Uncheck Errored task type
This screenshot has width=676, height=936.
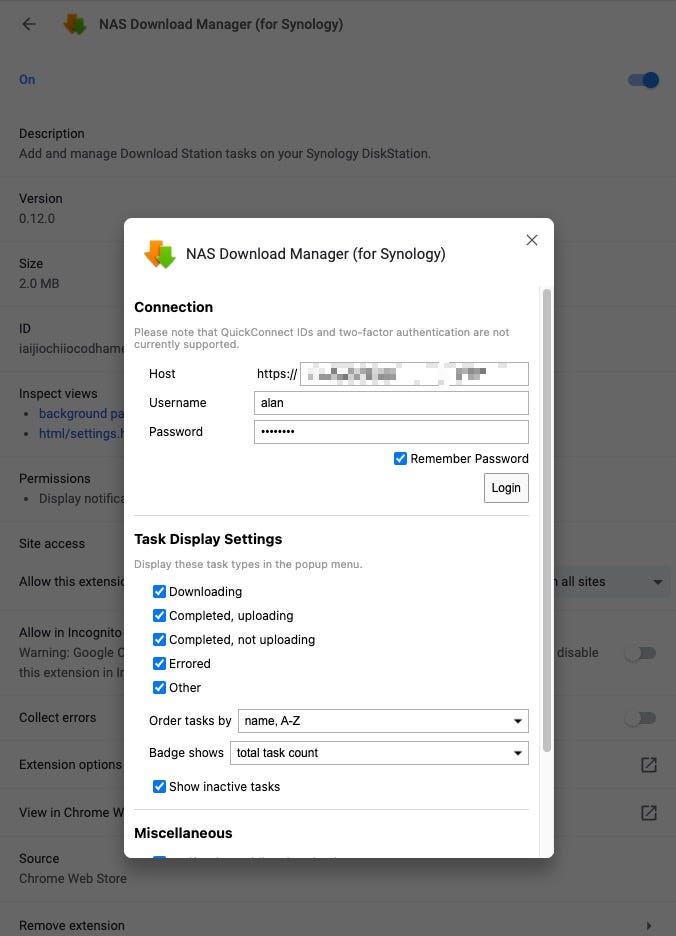pos(159,663)
